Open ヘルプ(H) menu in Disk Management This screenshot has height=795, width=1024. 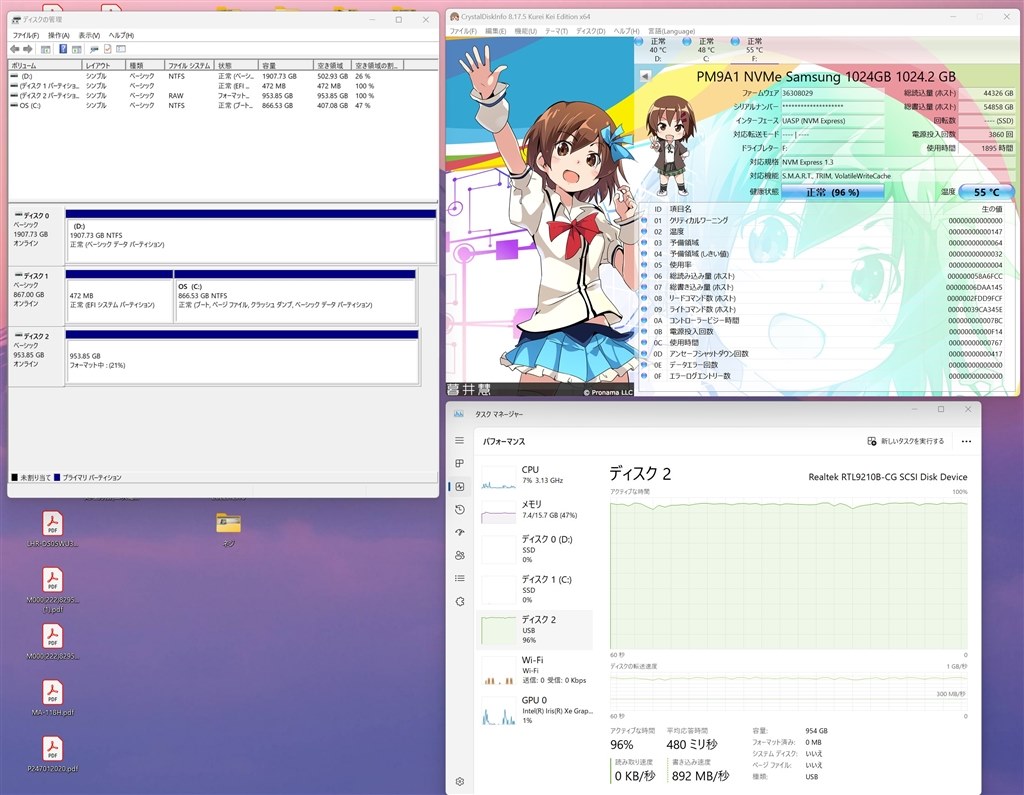coord(121,35)
